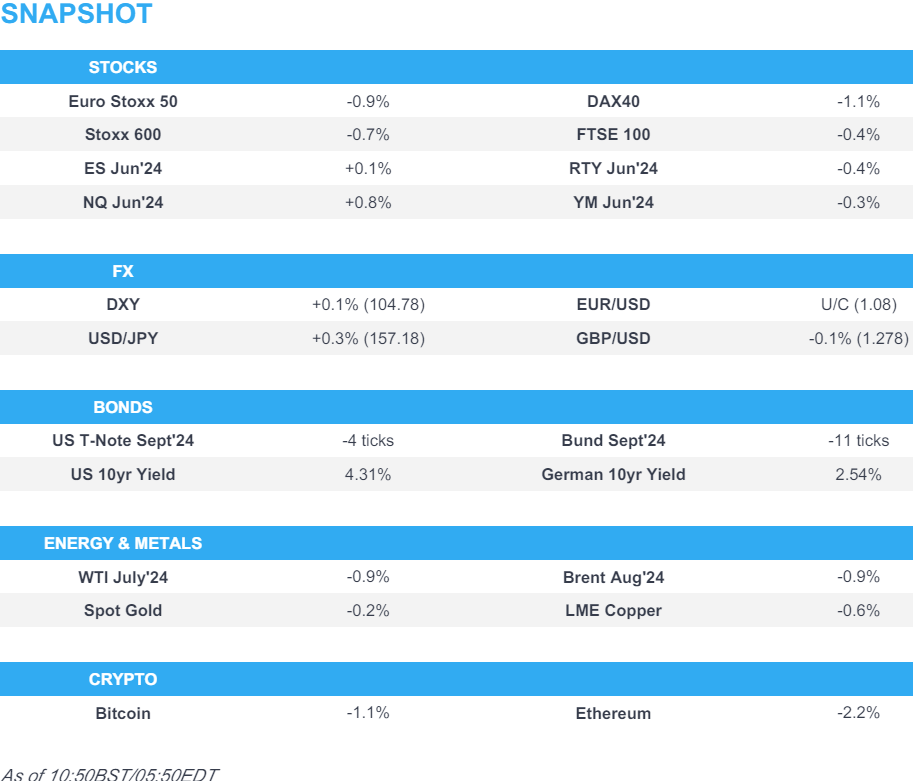Select the FX section header
The height and width of the screenshot is (781, 913).
pos(123,271)
